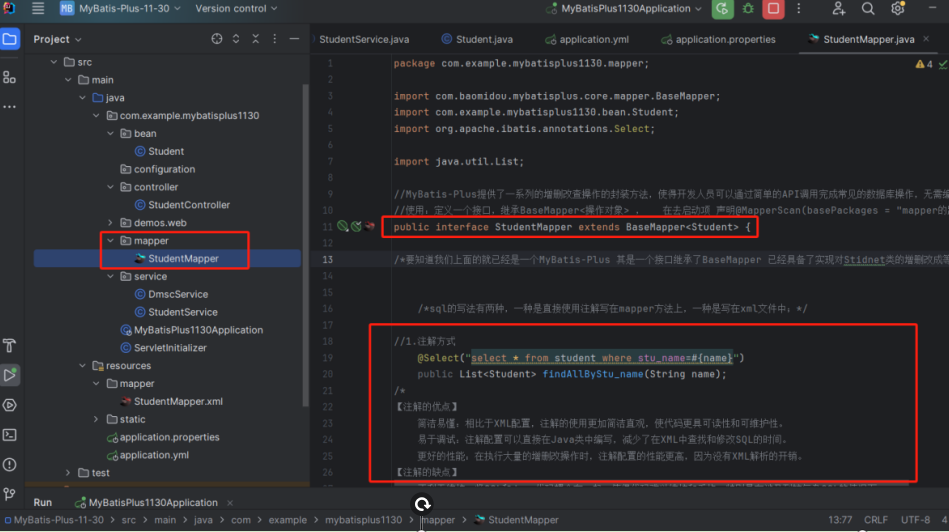Open the Project view dropdown
The width and height of the screenshot is (949, 532).
pyautogui.click(x=57, y=39)
